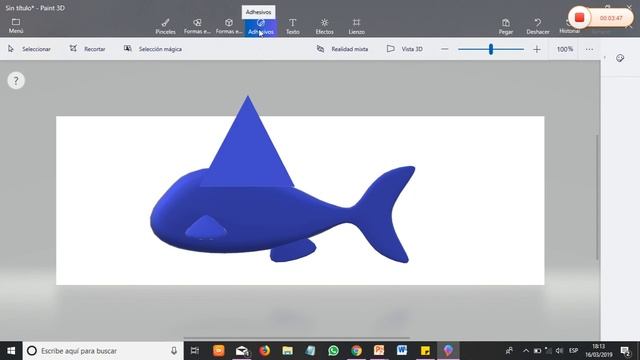
Task: Launch Firefox from the taskbar
Action: (x=264, y=351)
